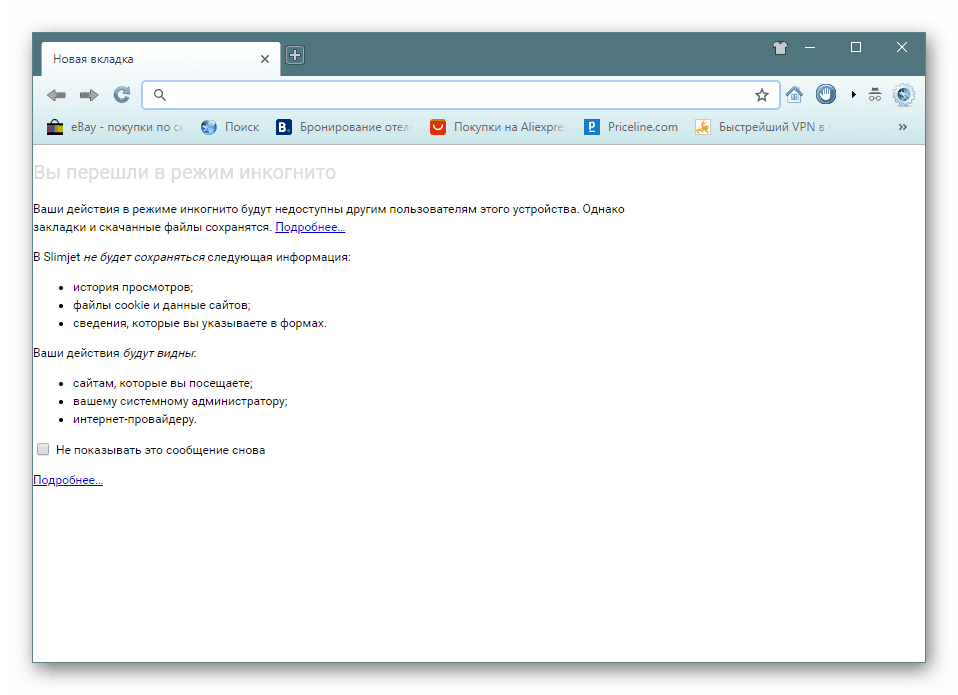Viewport: 958px width, 695px height.
Task: Open the Priceline.com bookmark
Action: click(631, 127)
